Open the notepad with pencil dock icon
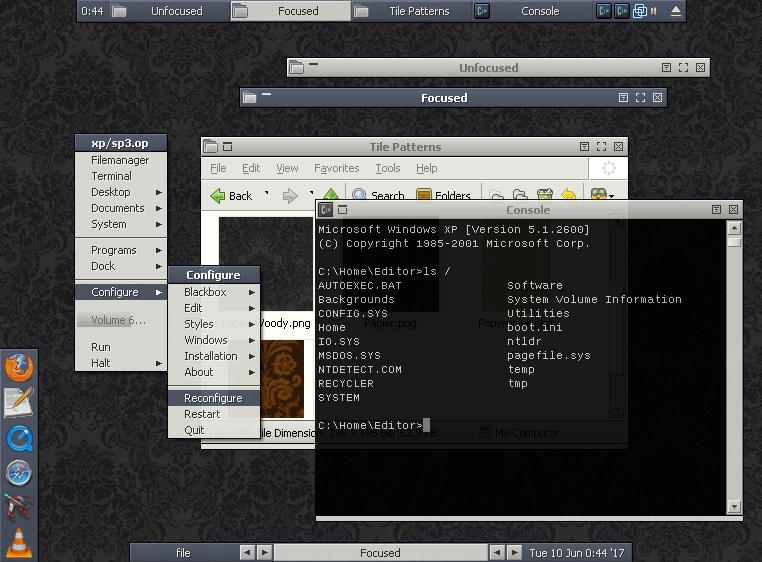Screen dimensions: 762x562 (19, 402)
